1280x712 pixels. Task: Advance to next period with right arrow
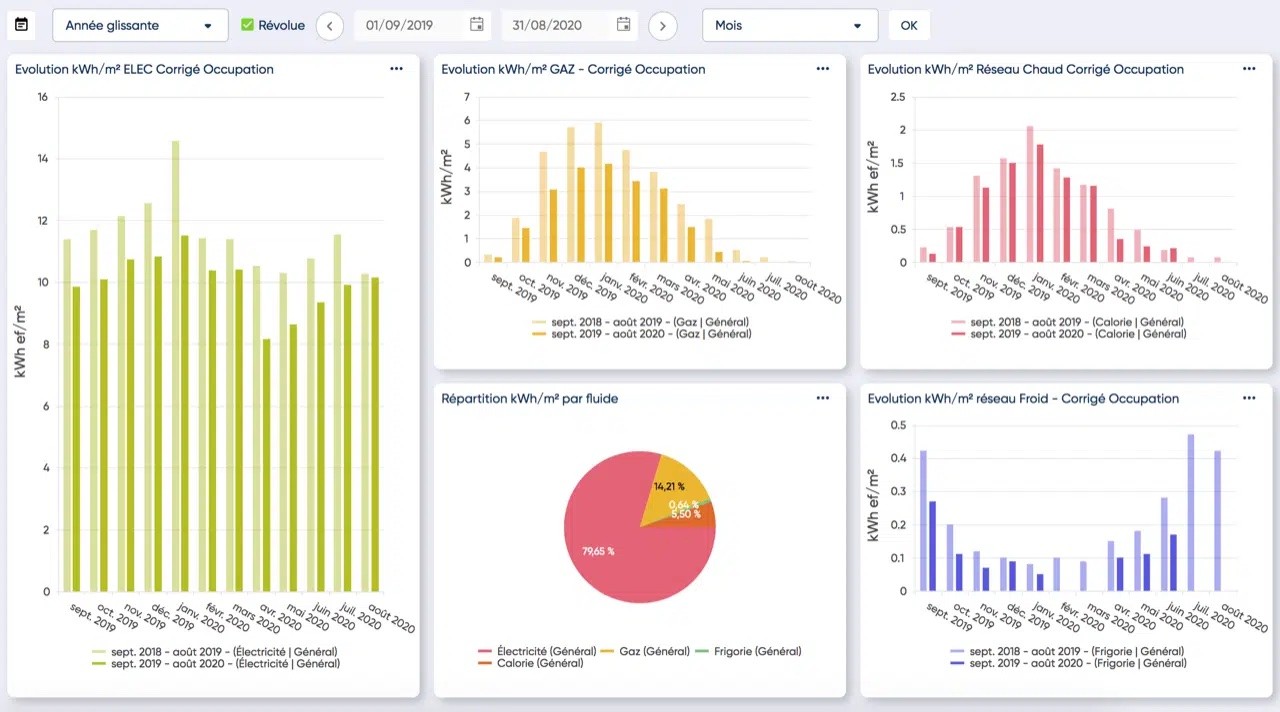pos(663,26)
